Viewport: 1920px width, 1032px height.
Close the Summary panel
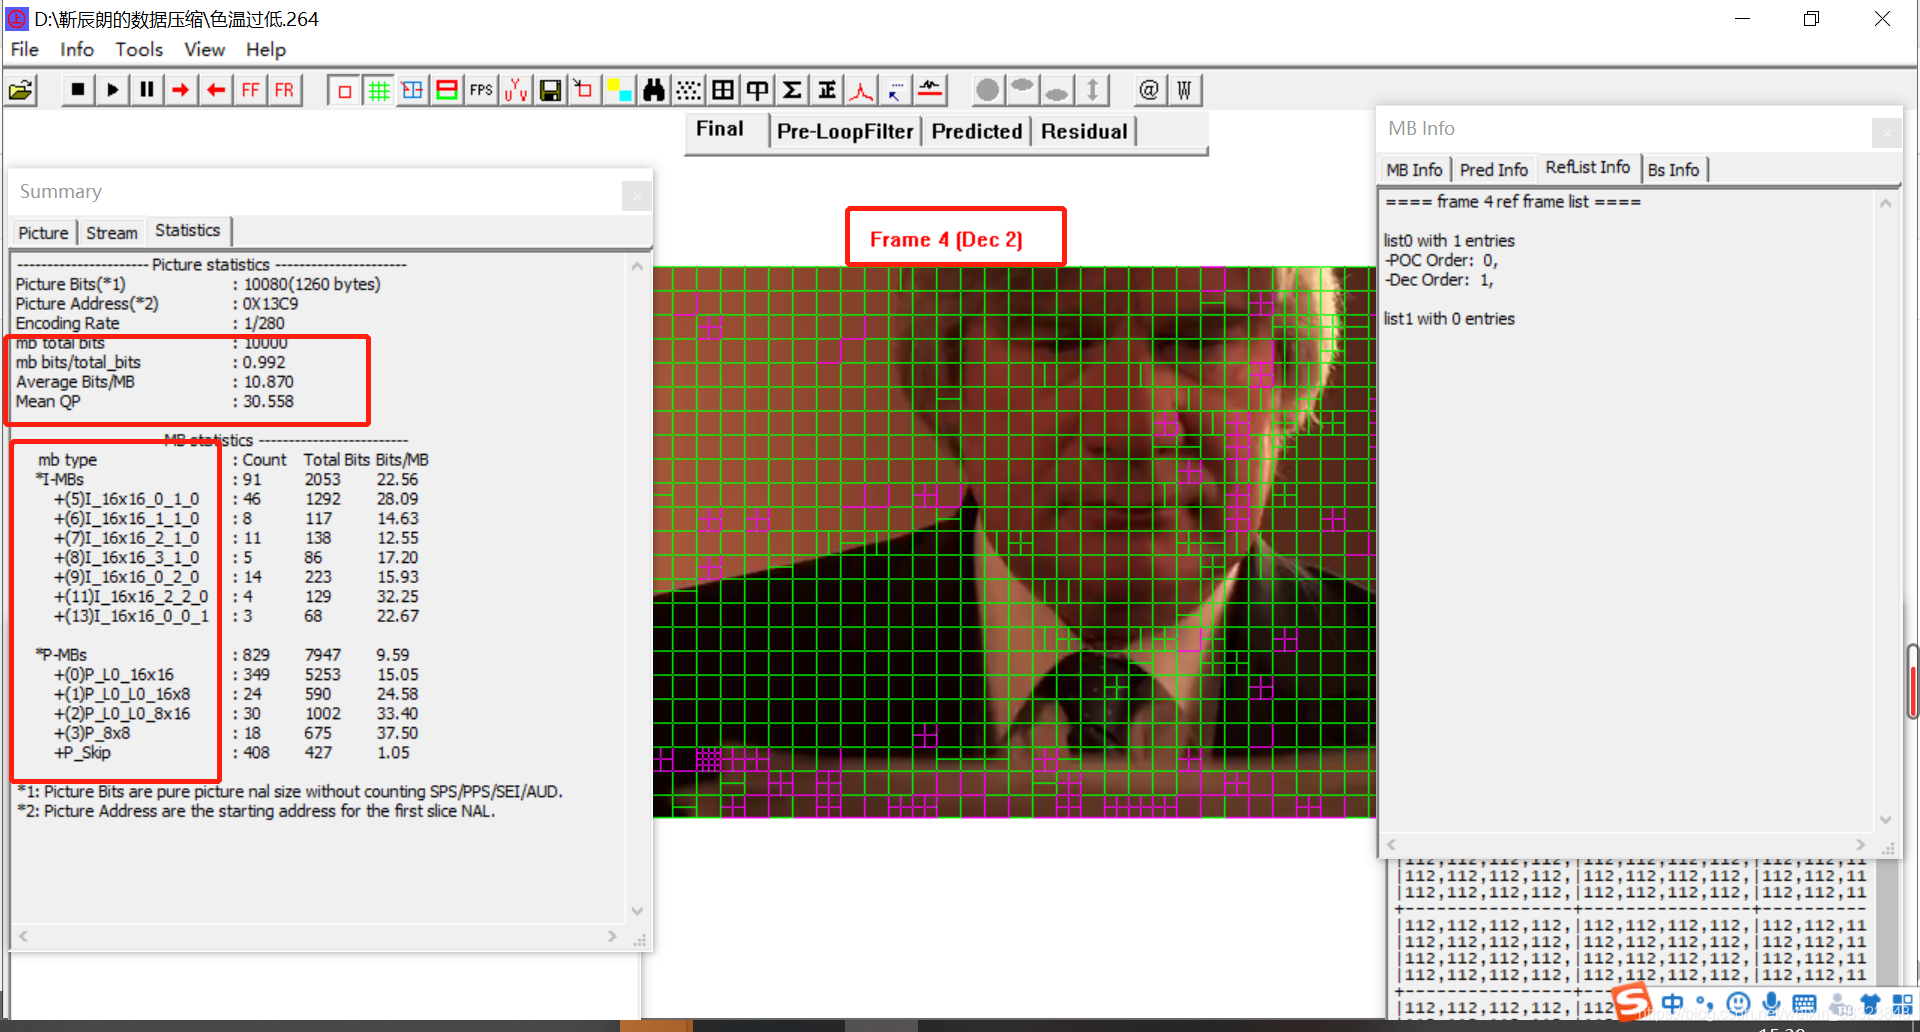click(x=636, y=196)
